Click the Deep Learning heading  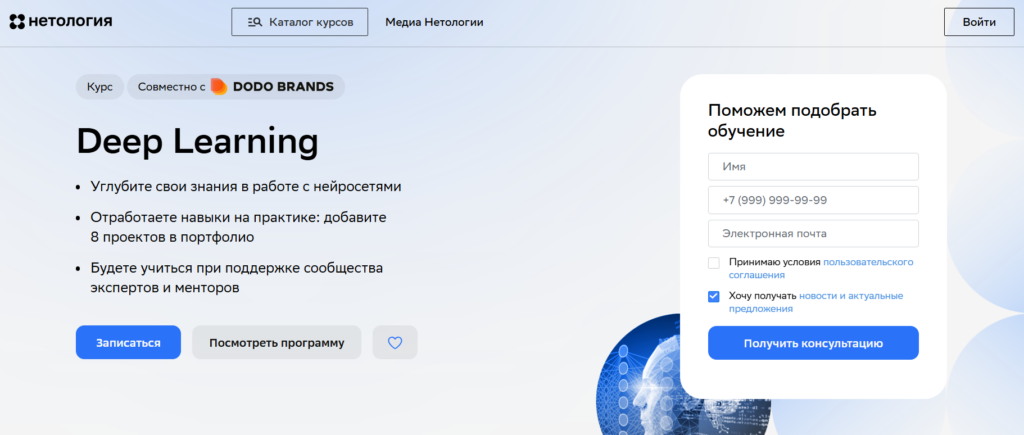coord(197,141)
